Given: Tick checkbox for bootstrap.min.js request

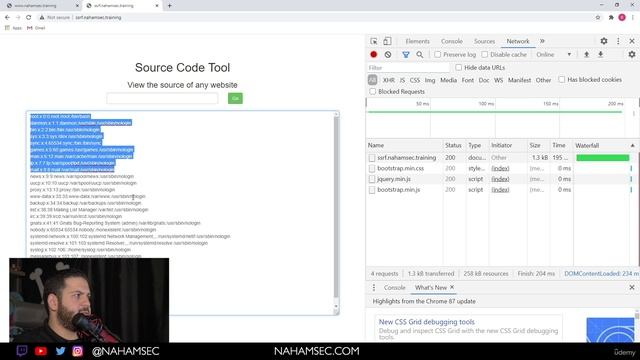Looking at the screenshot, I should (371, 190).
